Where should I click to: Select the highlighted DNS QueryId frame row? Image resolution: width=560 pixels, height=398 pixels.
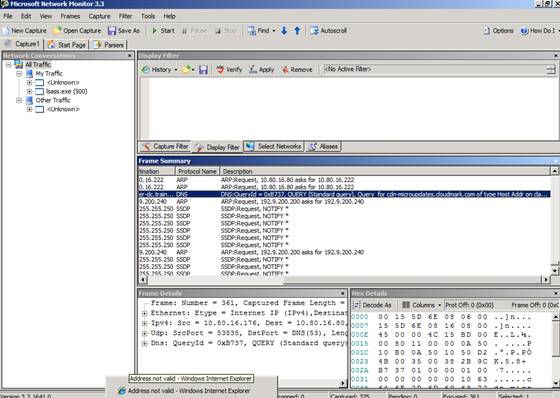344,194
